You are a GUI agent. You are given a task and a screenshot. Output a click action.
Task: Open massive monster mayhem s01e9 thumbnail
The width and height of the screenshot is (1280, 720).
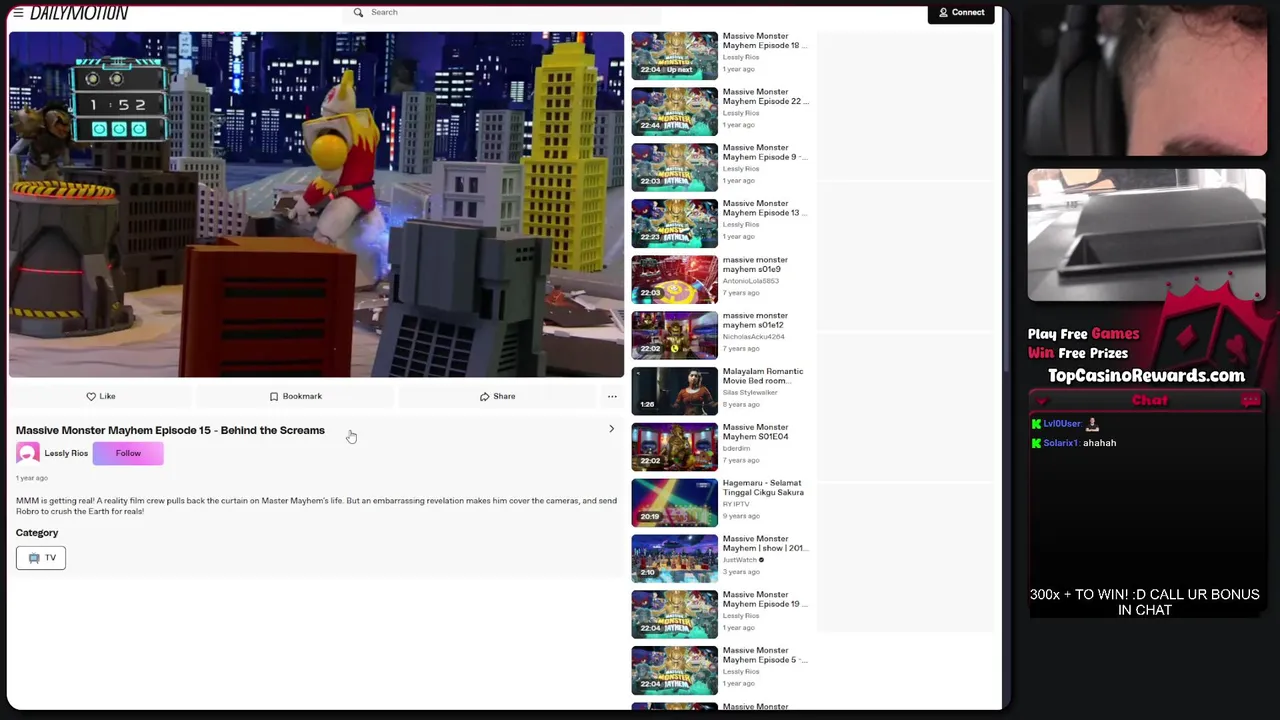[674, 279]
